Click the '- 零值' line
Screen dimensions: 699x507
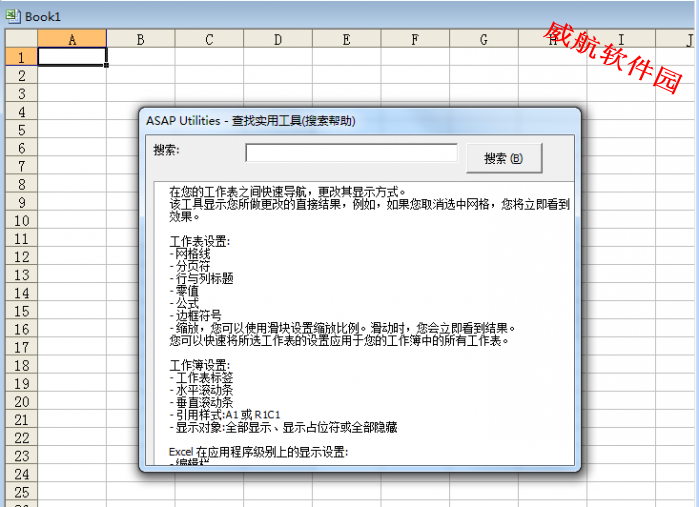click(x=184, y=291)
